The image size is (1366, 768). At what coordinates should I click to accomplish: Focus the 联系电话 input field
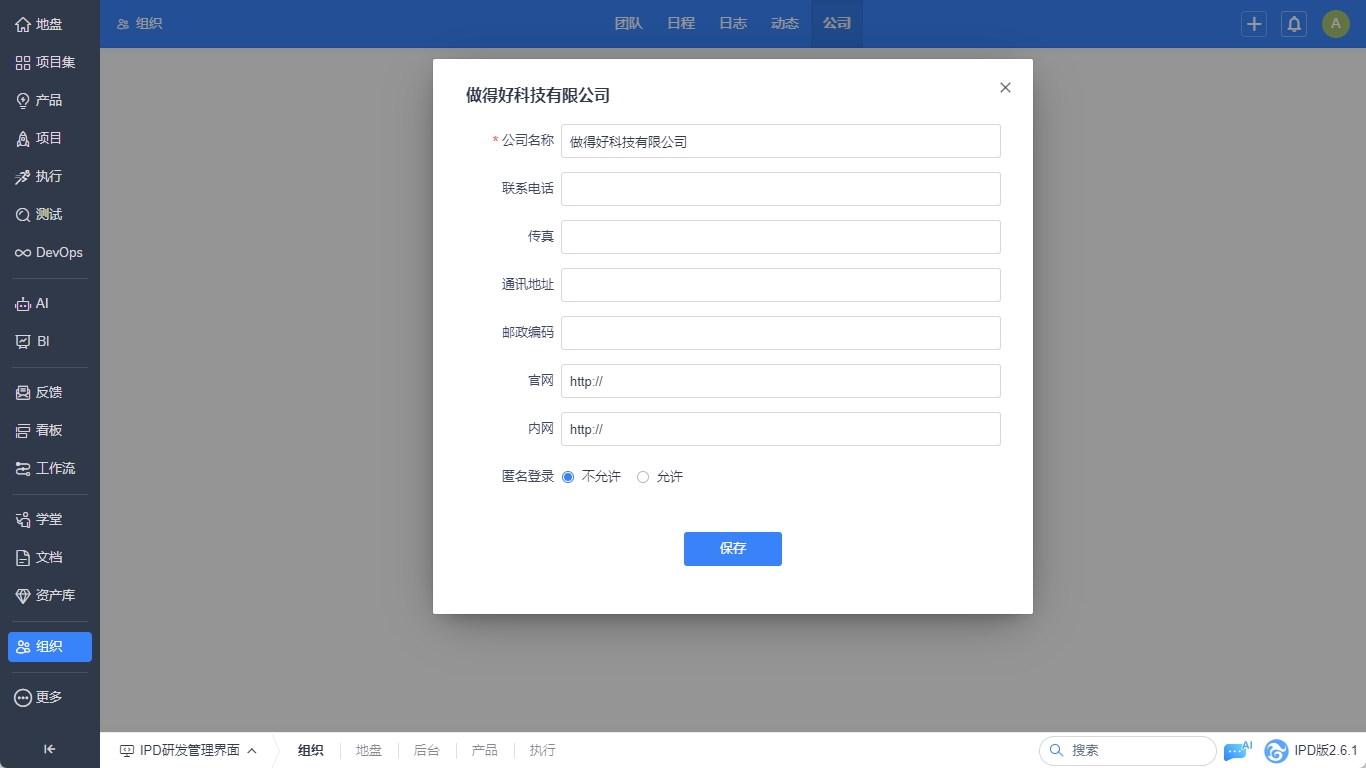(781, 189)
